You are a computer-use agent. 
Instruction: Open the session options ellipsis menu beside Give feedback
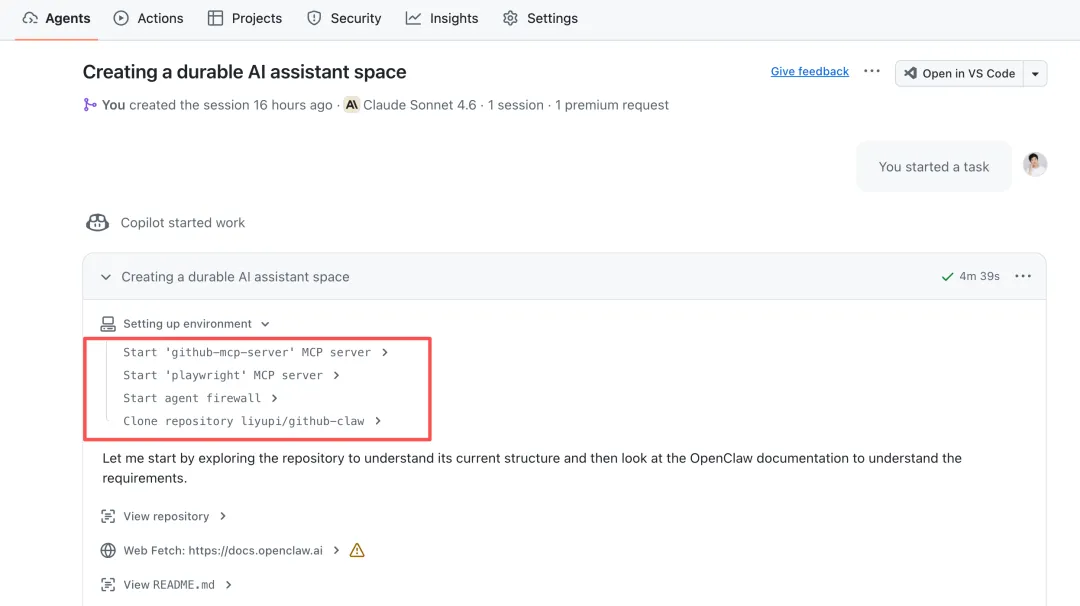(x=872, y=72)
